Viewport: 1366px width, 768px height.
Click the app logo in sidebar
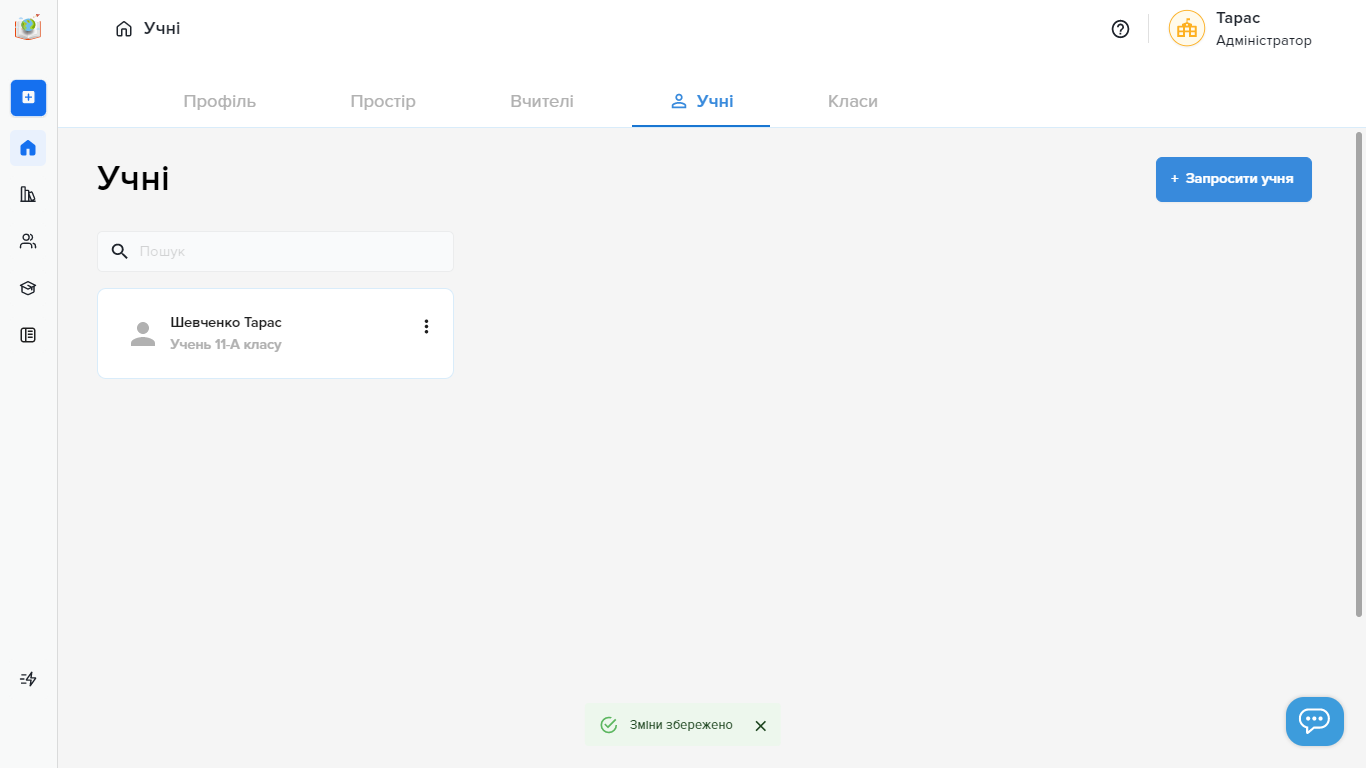tap(28, 27)
